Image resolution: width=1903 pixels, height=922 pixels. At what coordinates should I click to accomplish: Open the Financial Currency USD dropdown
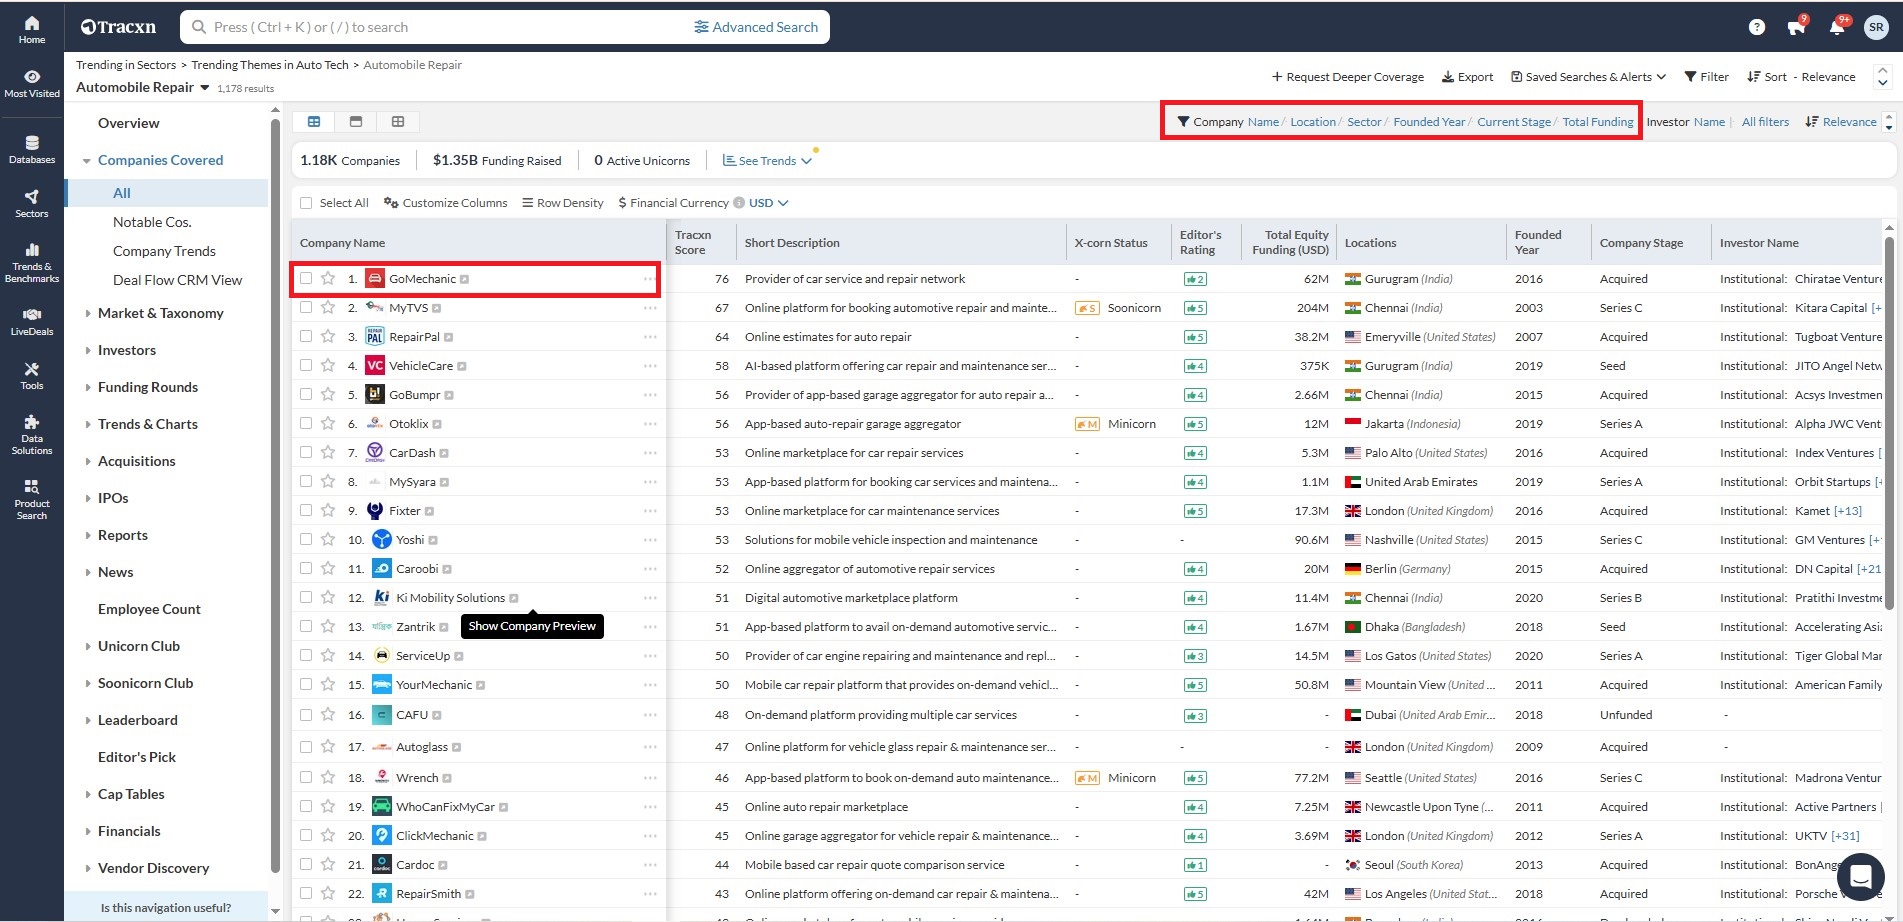768,203
